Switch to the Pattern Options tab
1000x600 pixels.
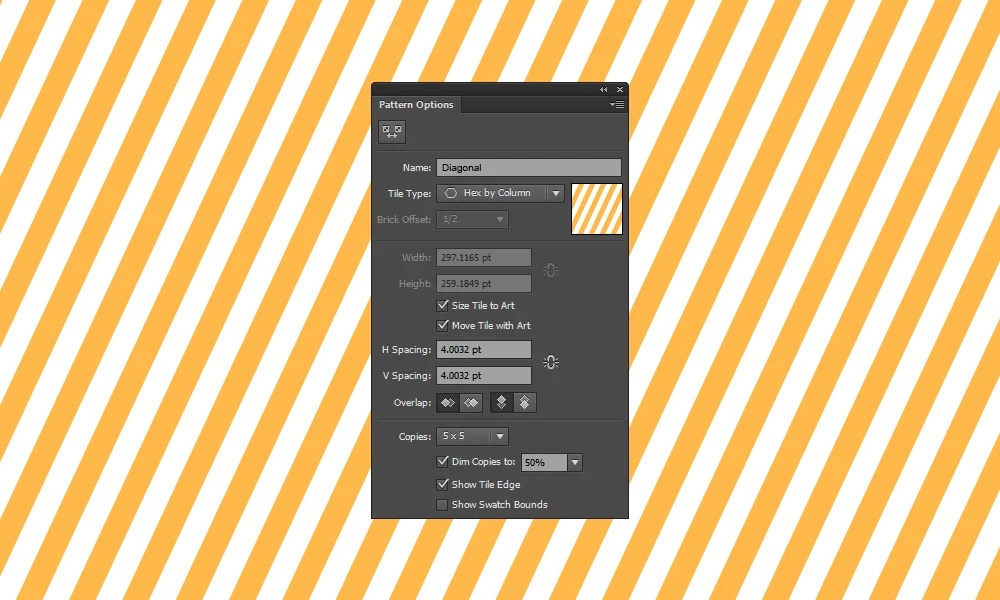tap(416, 105)
